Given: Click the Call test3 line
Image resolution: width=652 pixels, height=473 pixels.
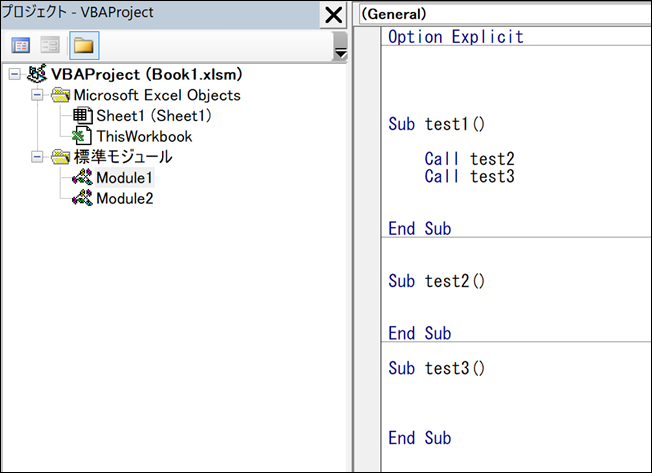Looking at the screenshot, I should pos(469,176).
